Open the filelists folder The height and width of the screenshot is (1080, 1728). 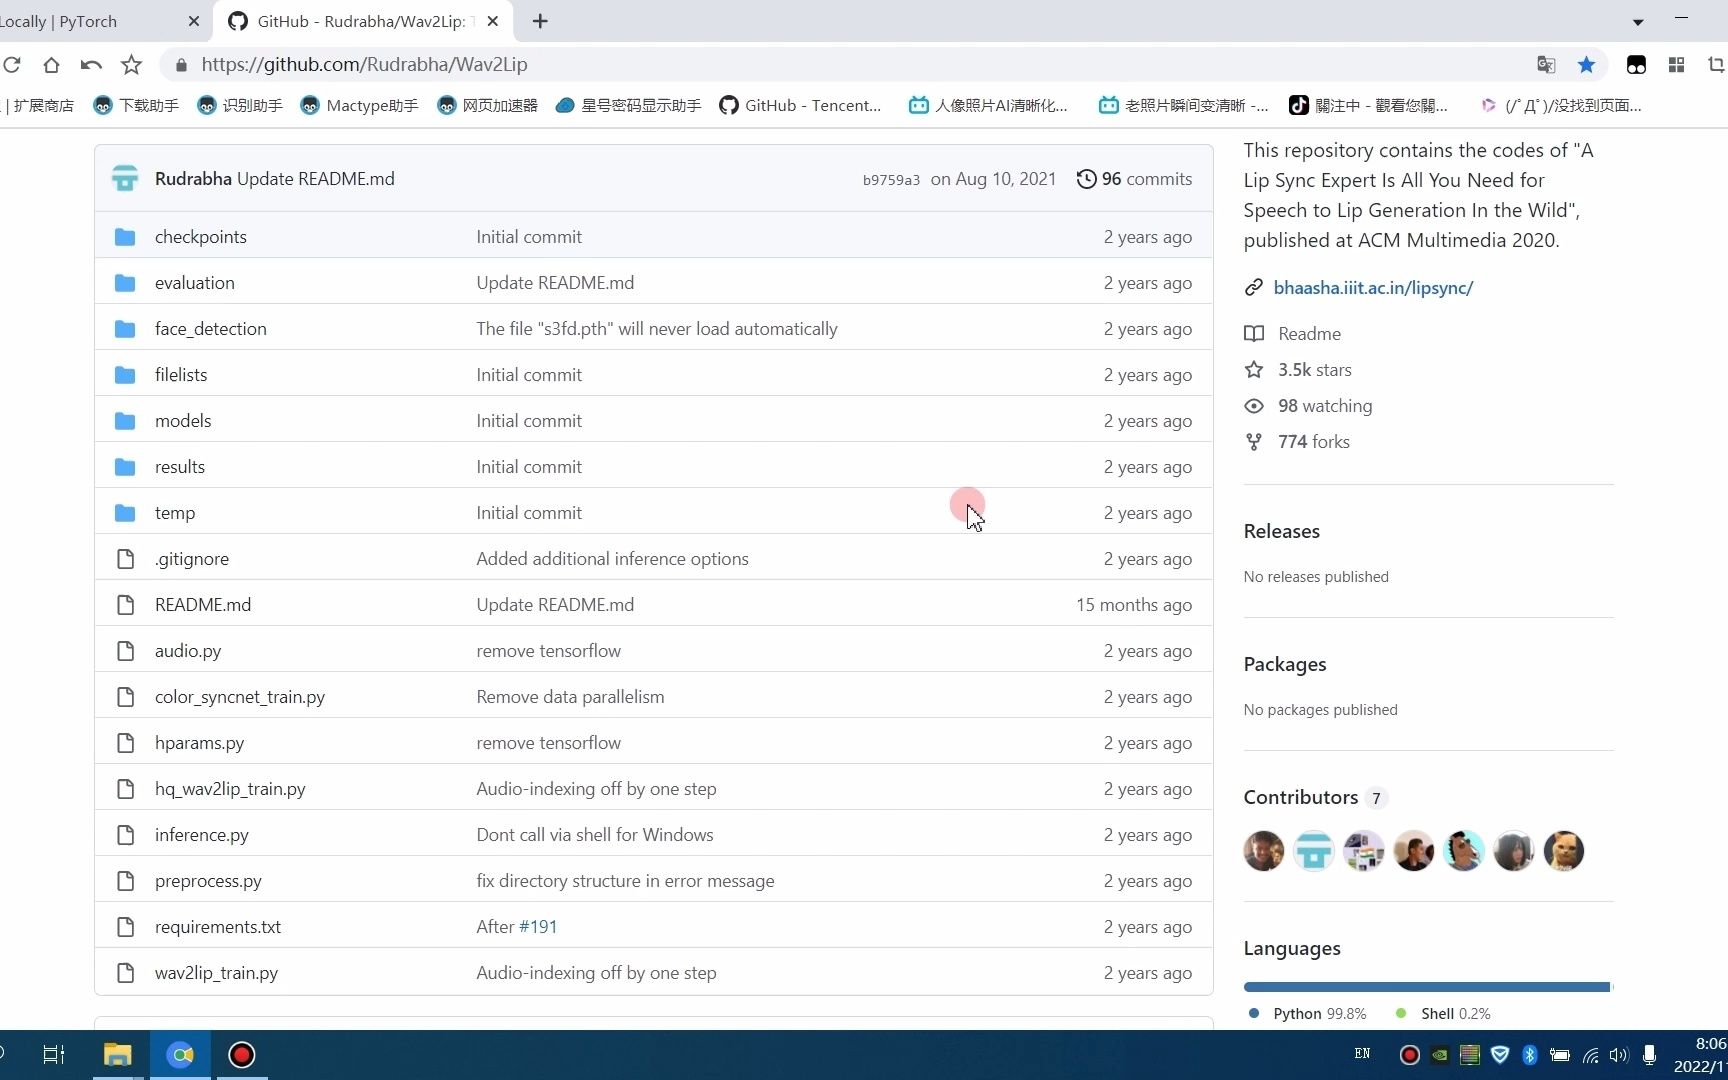pyautogui.click(x=181, y=375)
